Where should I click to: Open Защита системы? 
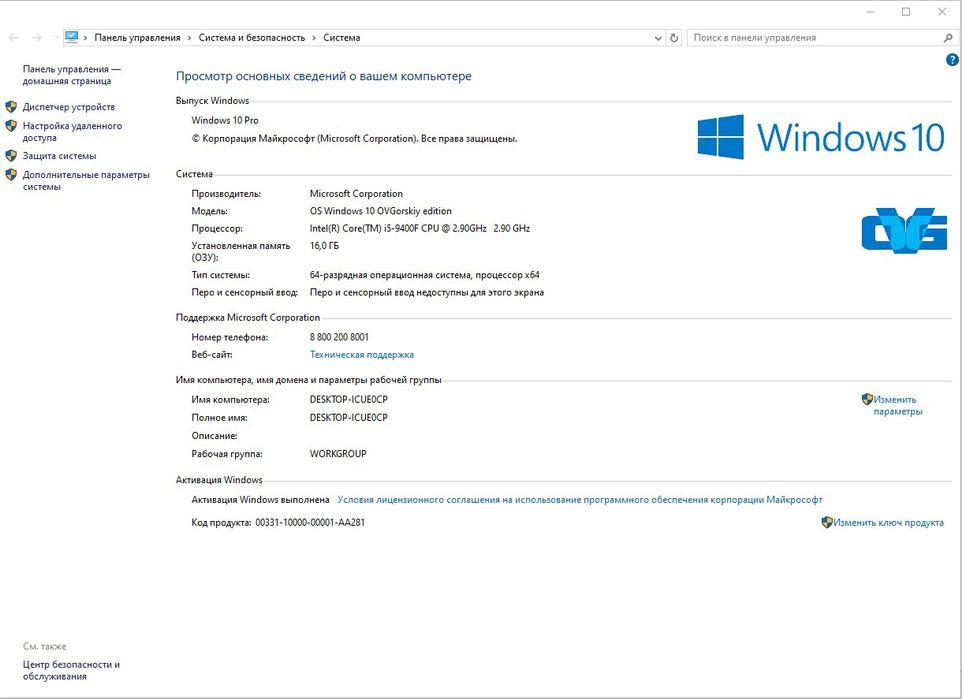click(x=60, y=156)
